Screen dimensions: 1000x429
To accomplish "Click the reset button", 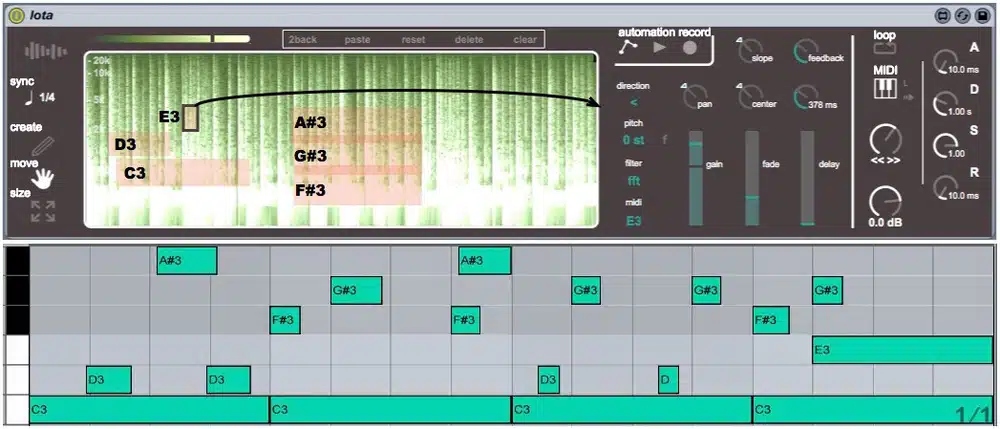I will coord(413,40).
